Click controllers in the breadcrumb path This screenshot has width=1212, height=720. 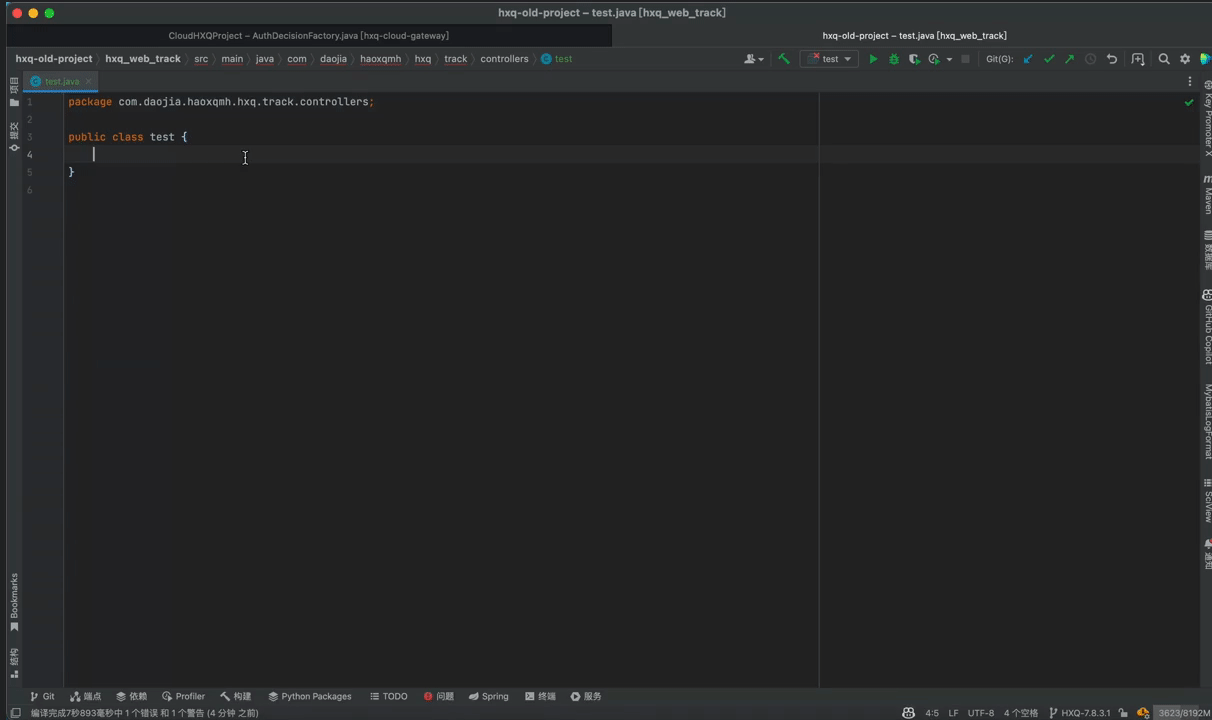tap(504, 59)
